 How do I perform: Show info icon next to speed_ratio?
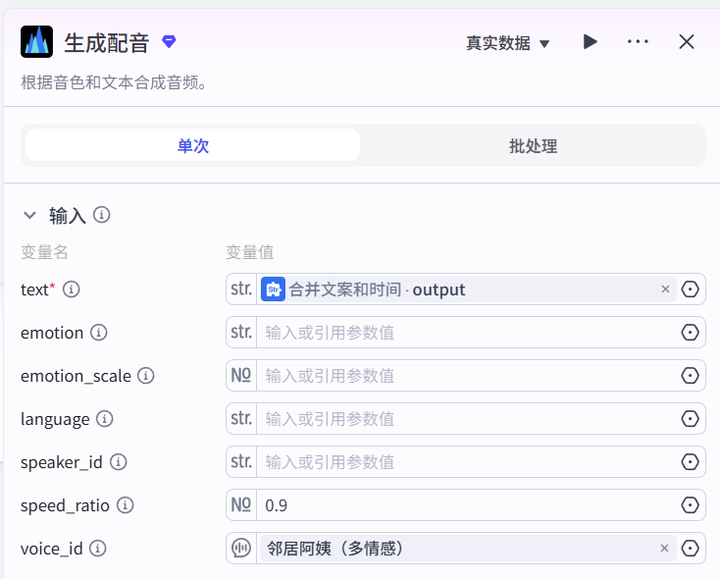[125, 505]
